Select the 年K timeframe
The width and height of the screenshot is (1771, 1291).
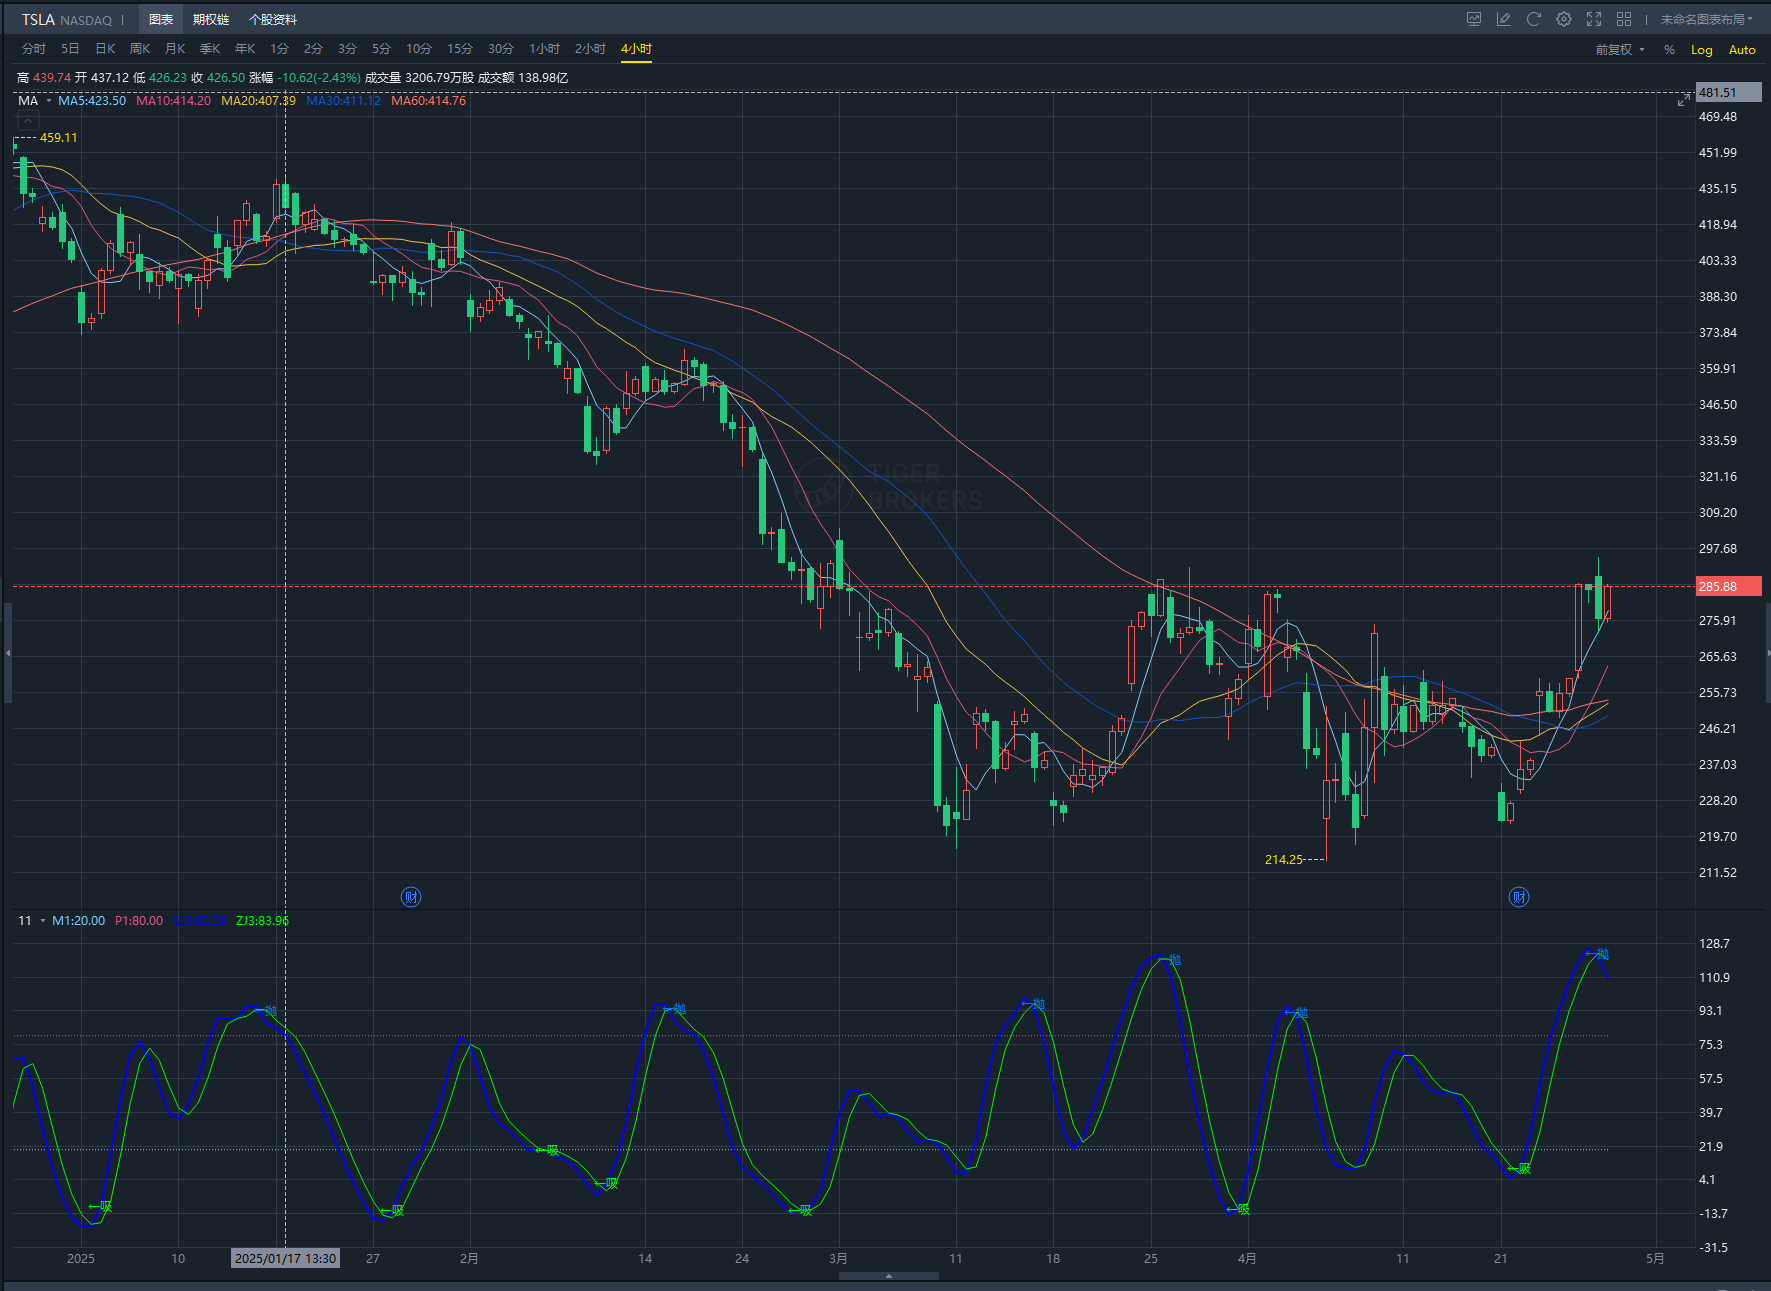[245, 49]
